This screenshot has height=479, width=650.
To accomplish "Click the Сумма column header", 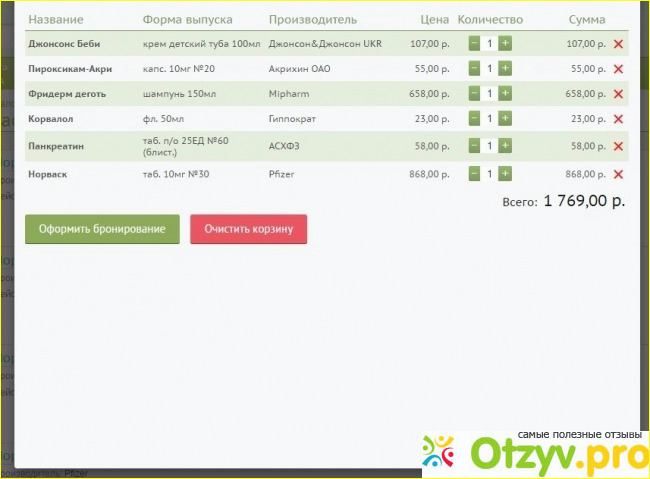I will (587, 19).
